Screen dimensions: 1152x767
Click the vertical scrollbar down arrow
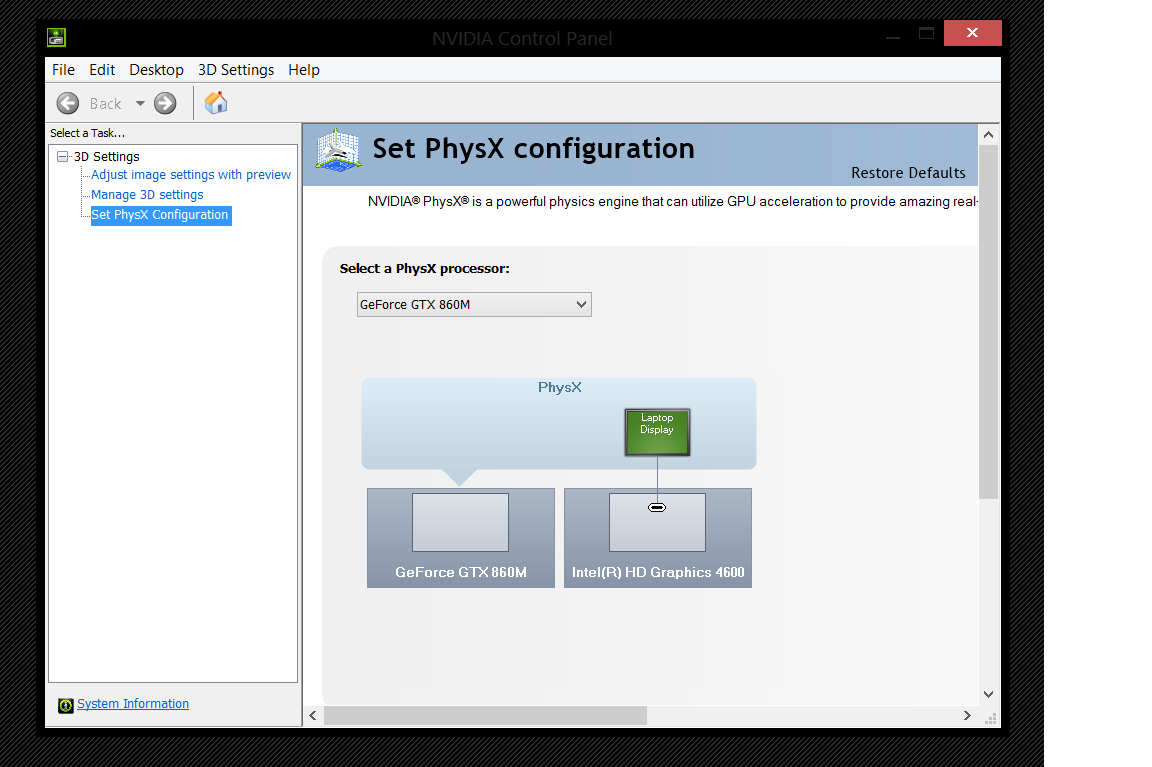click(988, 694)
